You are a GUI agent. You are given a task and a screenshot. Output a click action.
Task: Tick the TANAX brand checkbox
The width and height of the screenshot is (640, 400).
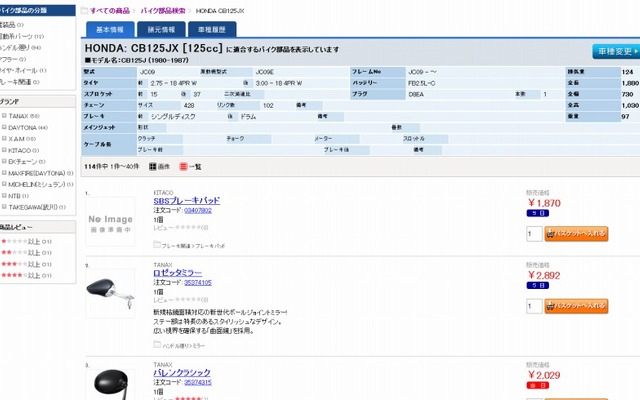pyautogui.click(x=4, y=116)
